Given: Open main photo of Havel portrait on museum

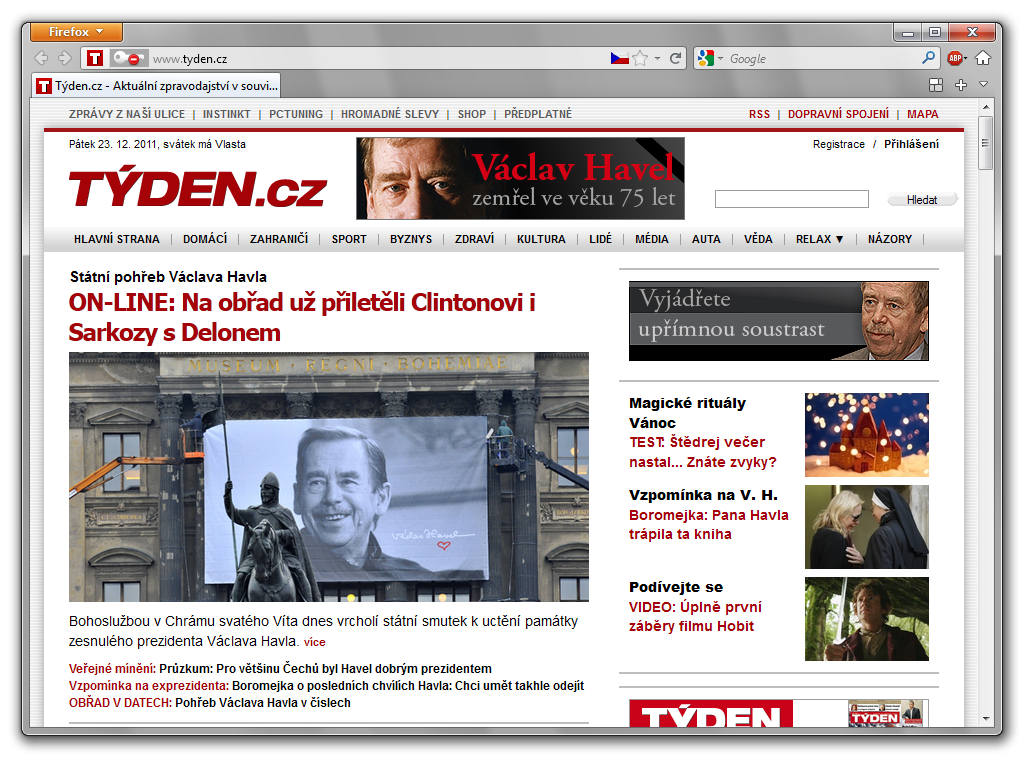Looking at the screenshot, I should [x=328, y=477].
